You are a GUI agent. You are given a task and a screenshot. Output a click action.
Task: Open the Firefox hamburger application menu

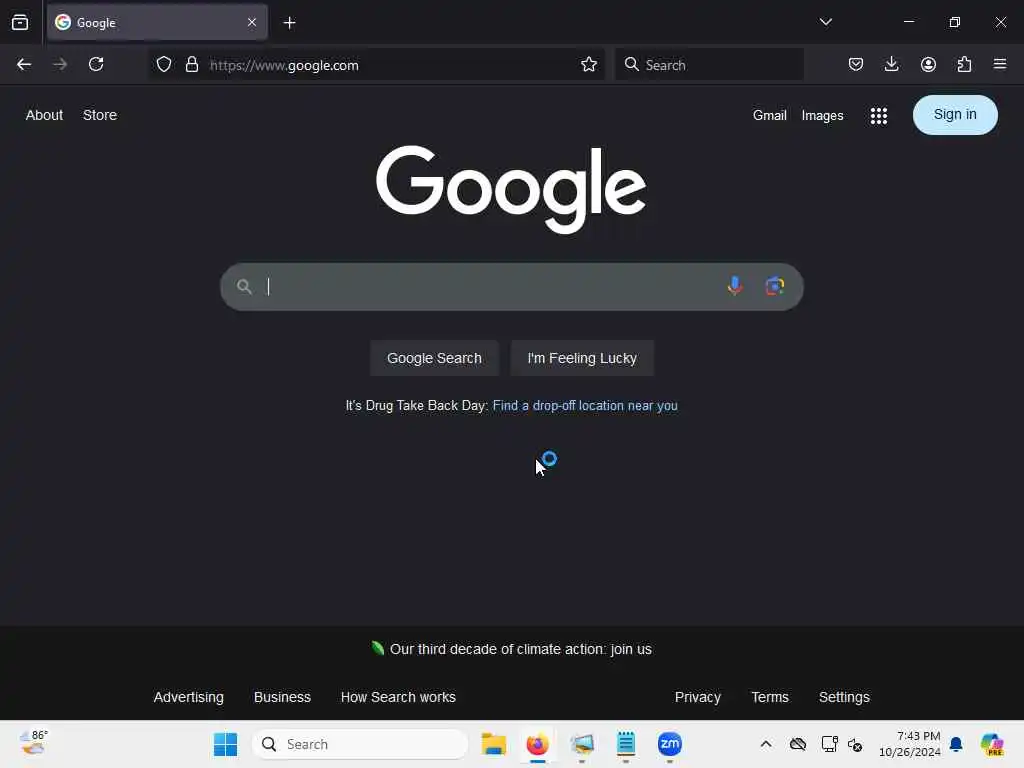(x=1000, y=64)
